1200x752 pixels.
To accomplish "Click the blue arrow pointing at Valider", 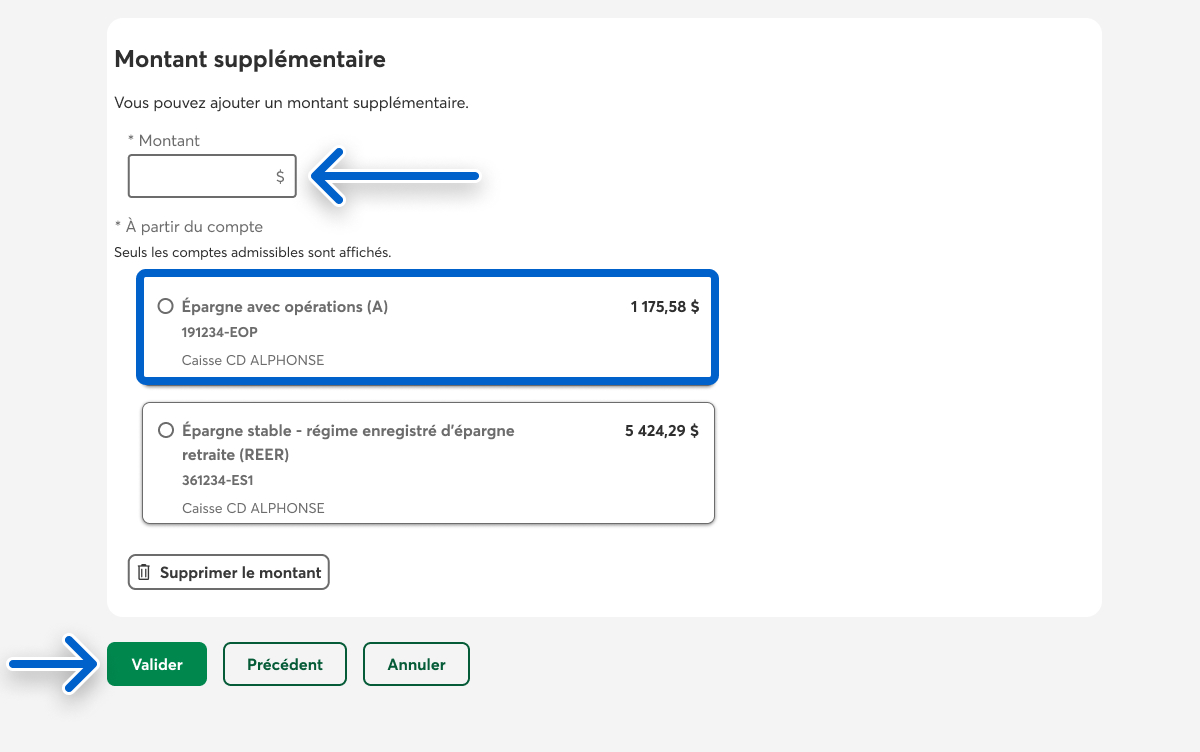I will (x=55, y=664).
